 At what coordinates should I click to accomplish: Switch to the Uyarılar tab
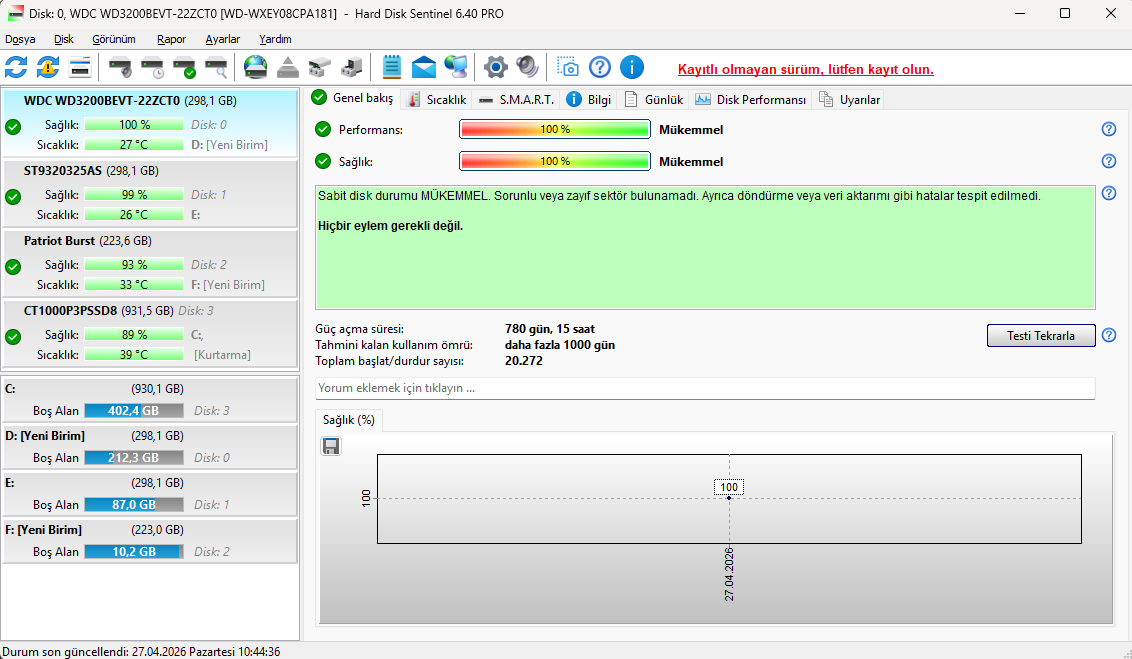point(849,100)
